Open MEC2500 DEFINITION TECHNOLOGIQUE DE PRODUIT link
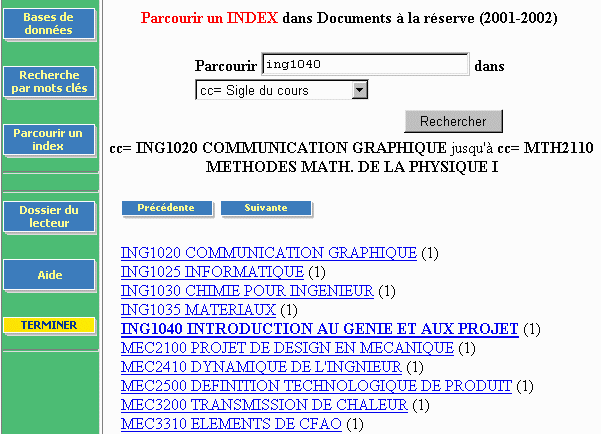 pos(316,386)
